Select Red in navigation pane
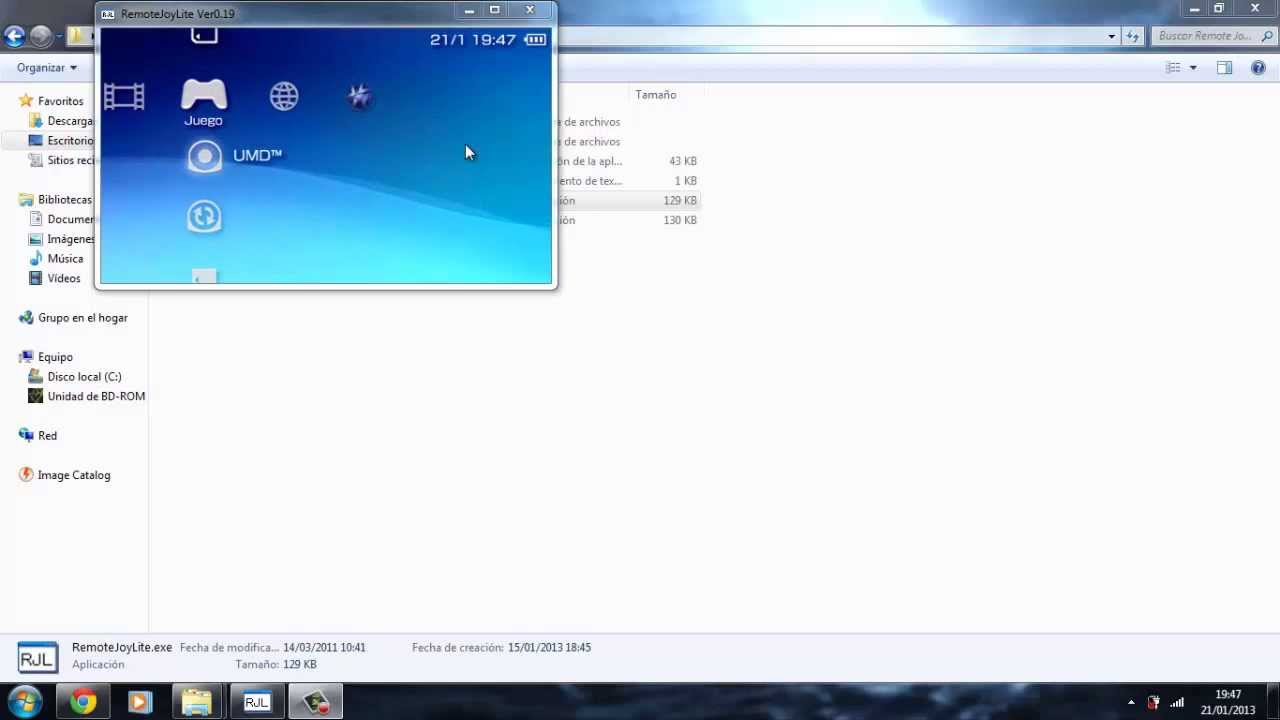This screenshot has width=1280, height=720. click(47, 436)
